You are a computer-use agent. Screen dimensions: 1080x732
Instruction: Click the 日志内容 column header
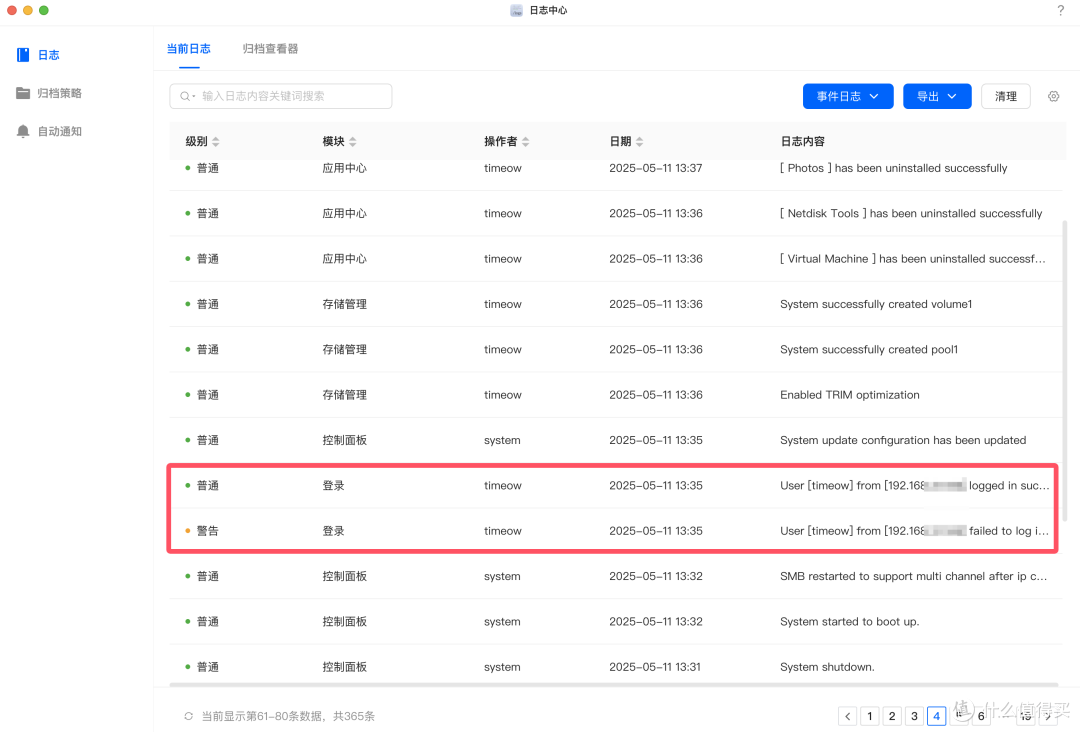[802, 141]
